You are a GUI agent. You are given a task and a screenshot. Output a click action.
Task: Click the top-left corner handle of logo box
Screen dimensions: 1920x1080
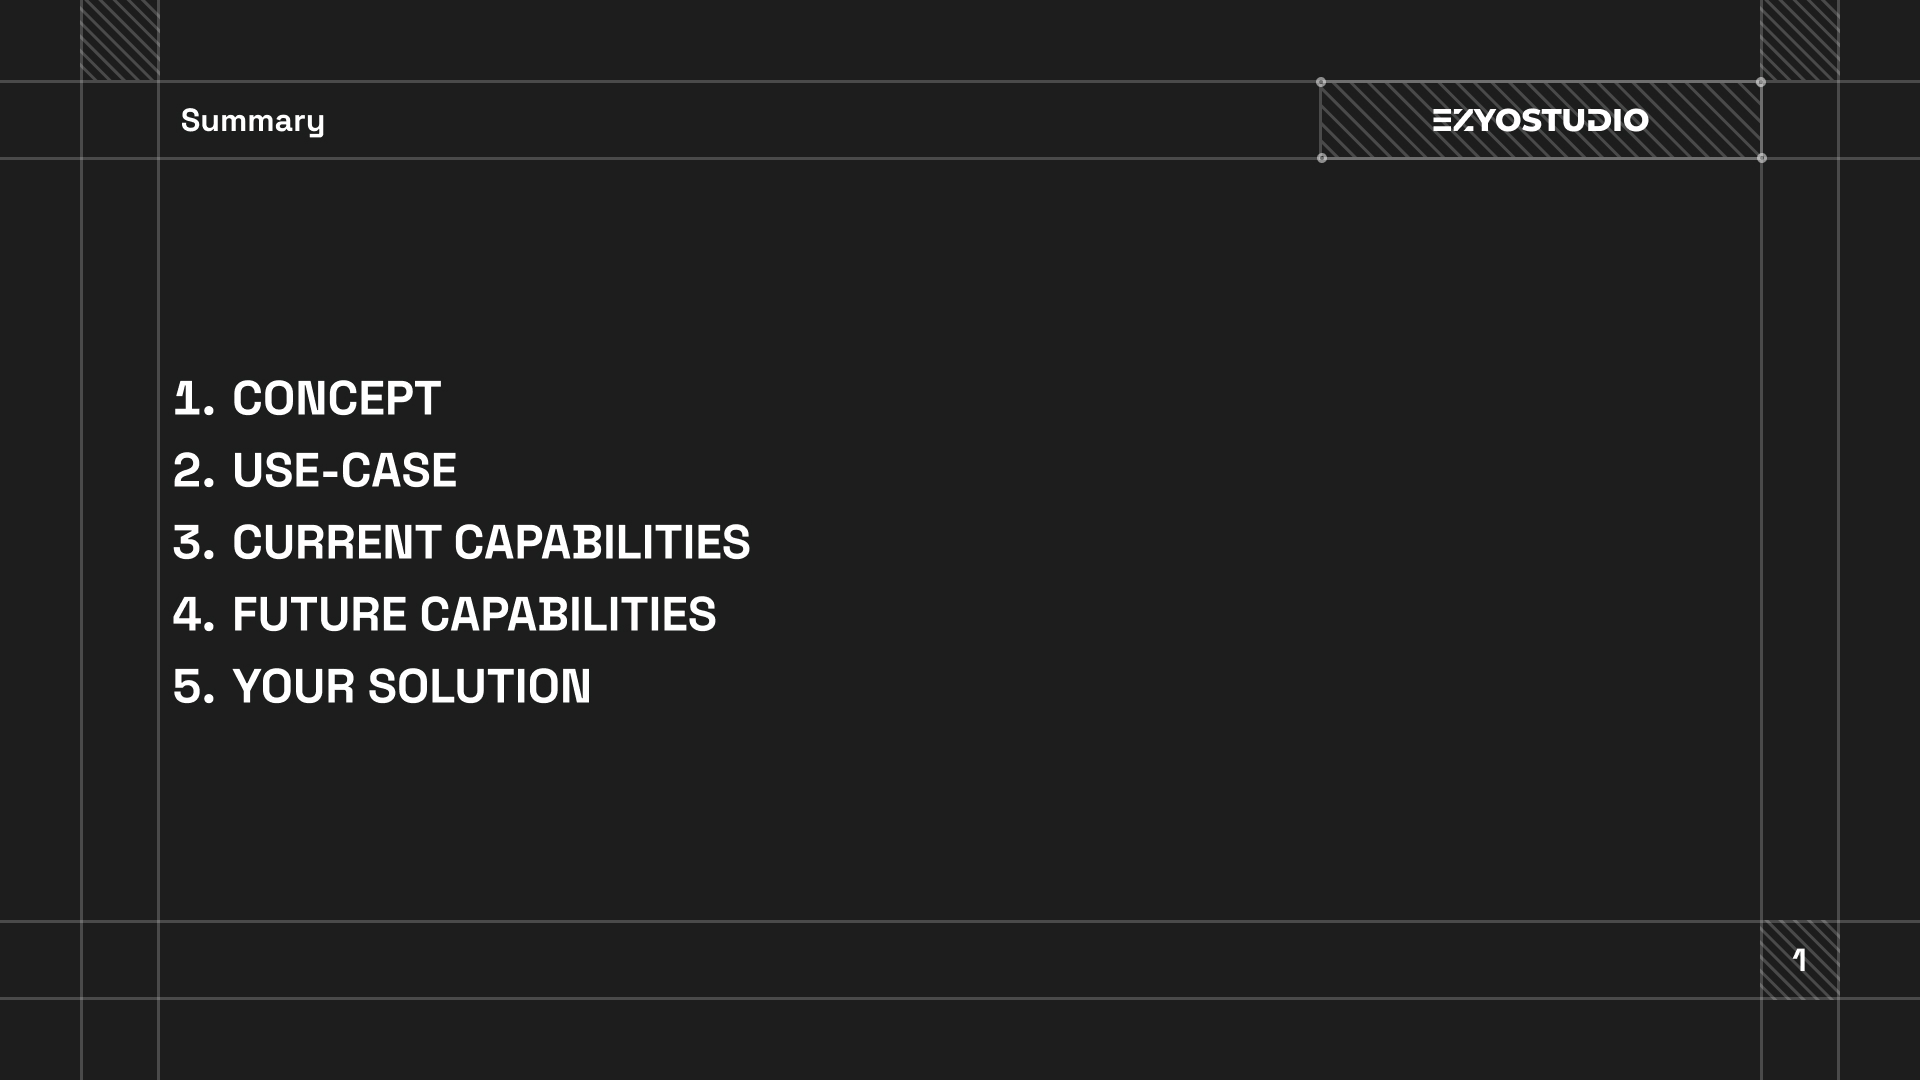(x=1321, y=82)
